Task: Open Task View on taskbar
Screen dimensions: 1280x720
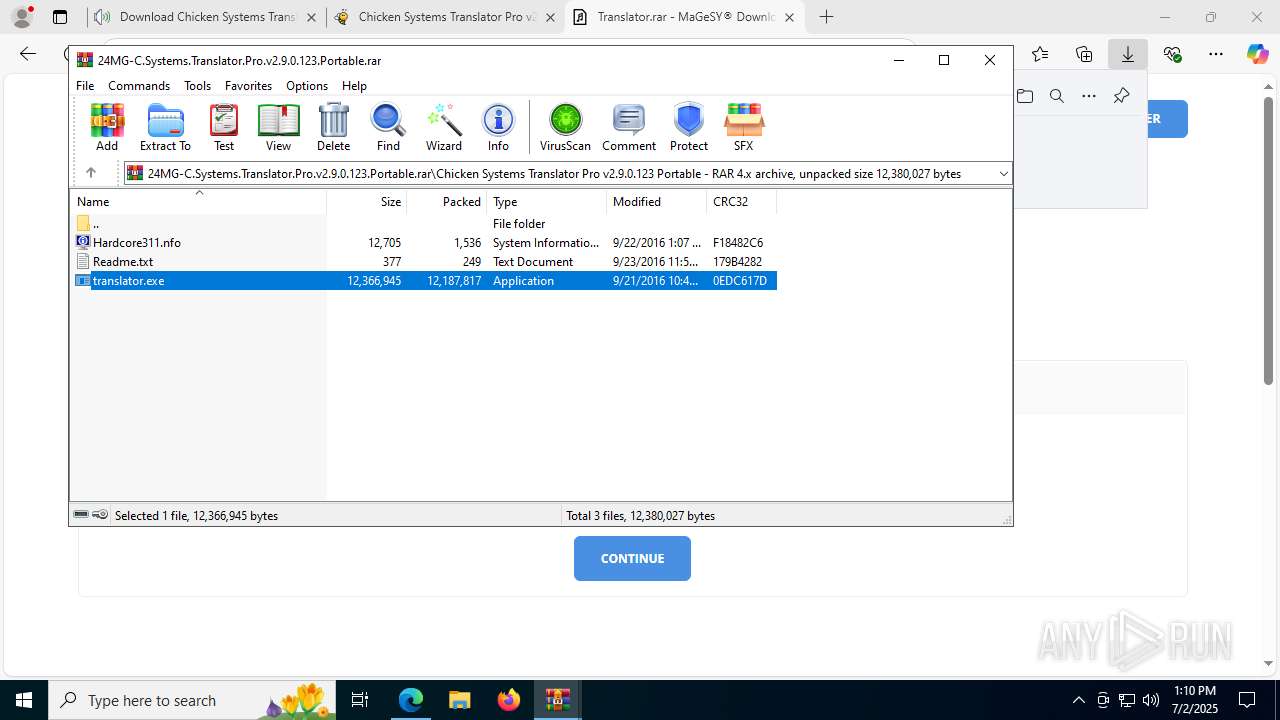Action: [361, 700]
